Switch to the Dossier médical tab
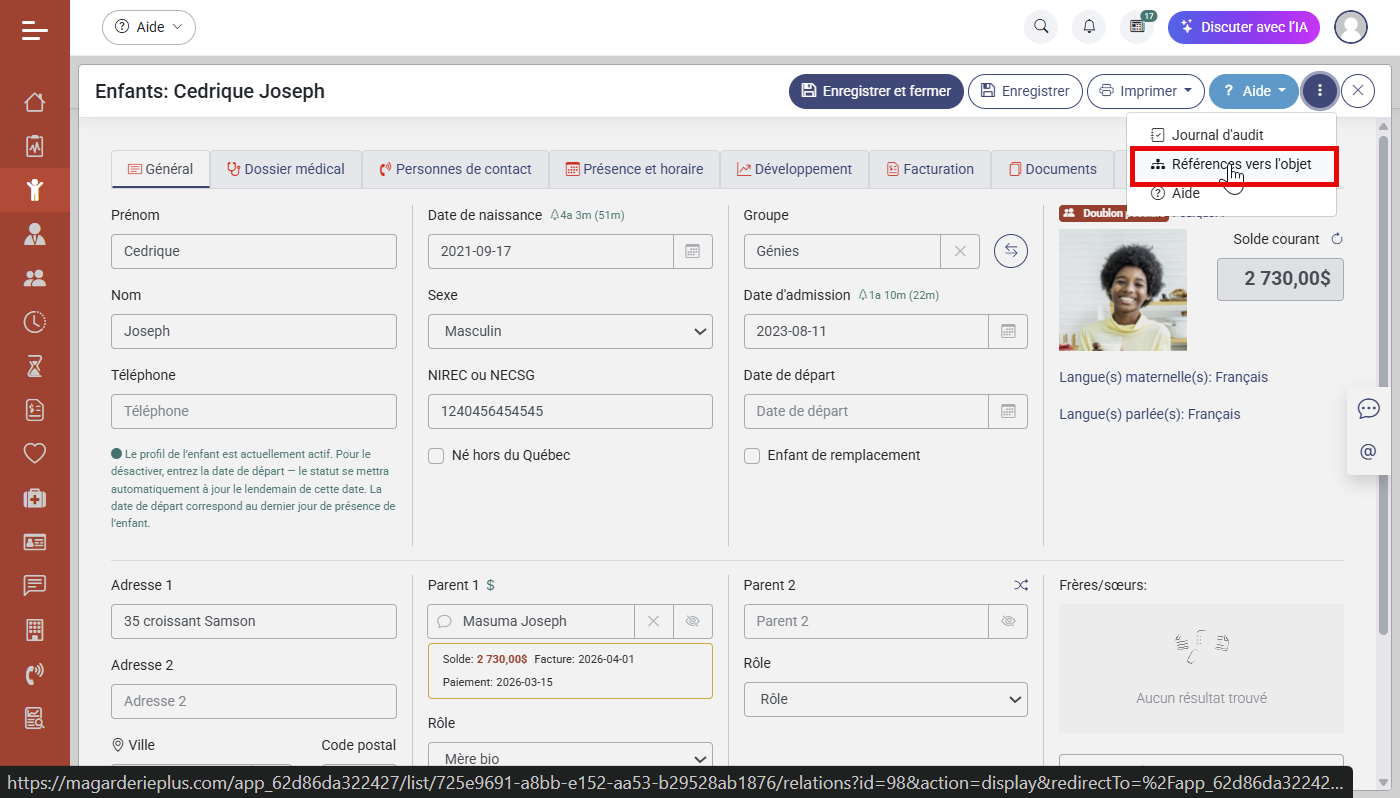This screenshot has height=798, width=1400. (286, 169)
